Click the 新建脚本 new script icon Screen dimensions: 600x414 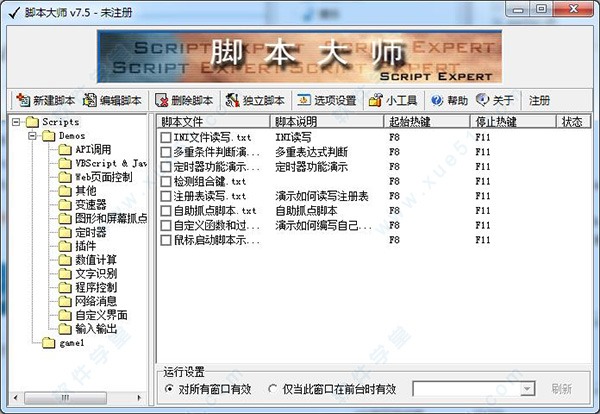23,100
